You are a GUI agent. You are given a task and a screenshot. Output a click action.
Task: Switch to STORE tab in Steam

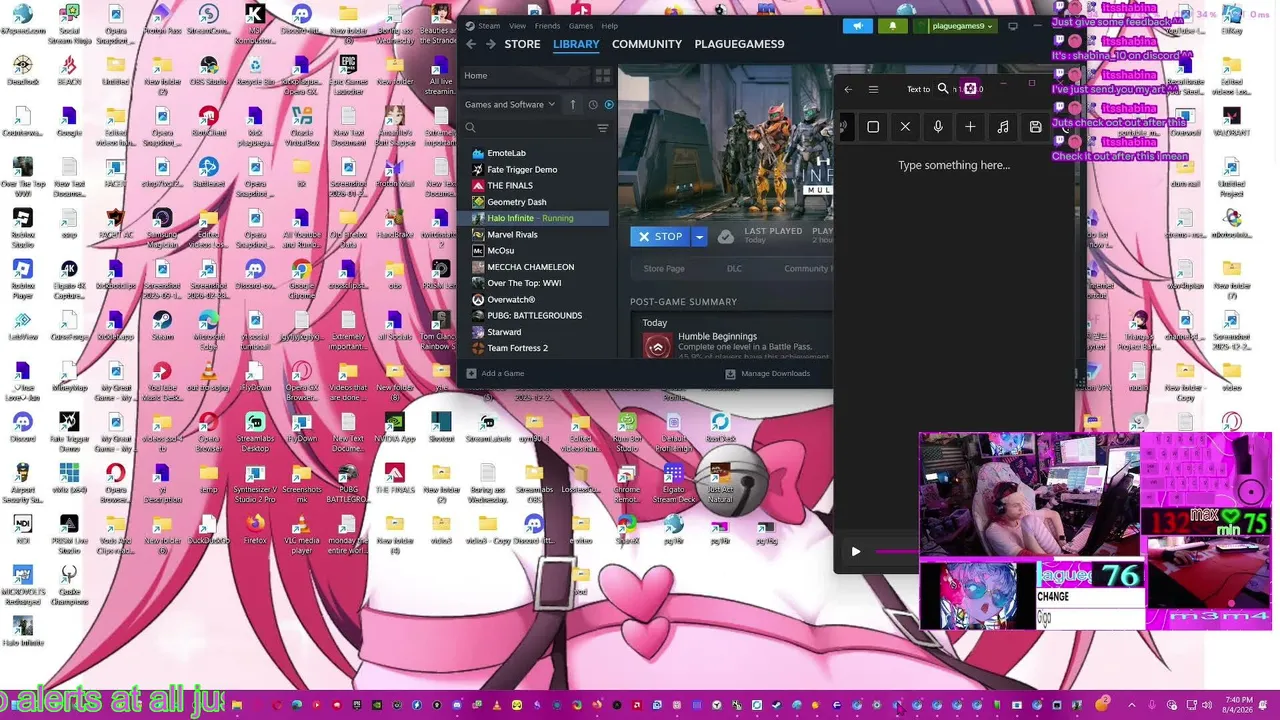tap(522, 44)
